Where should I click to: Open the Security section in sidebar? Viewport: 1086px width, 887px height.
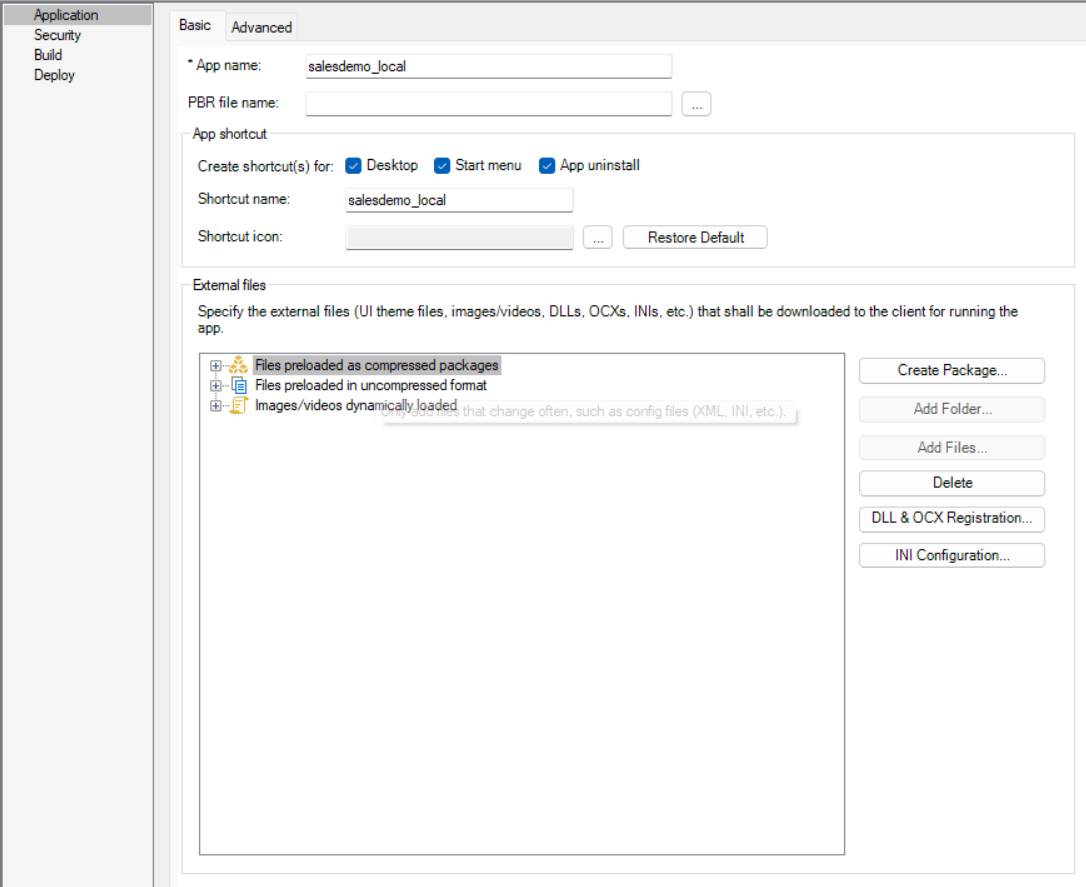click(x=57, y=35)
